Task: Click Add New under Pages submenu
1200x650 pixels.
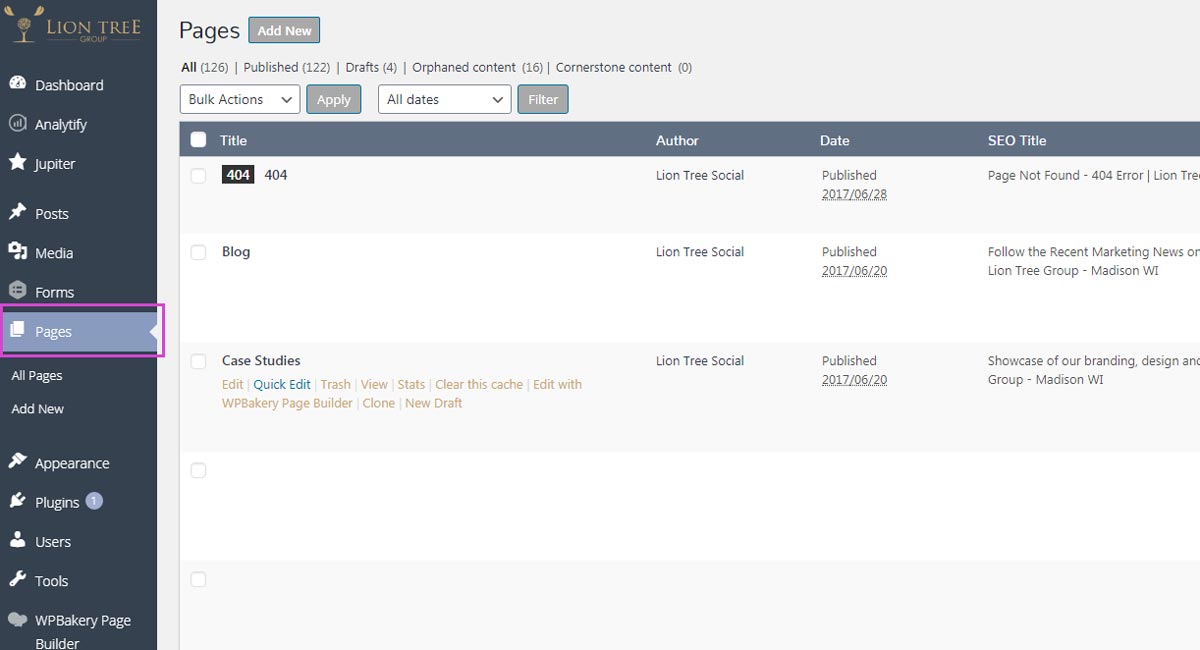Action: (37, 408)
